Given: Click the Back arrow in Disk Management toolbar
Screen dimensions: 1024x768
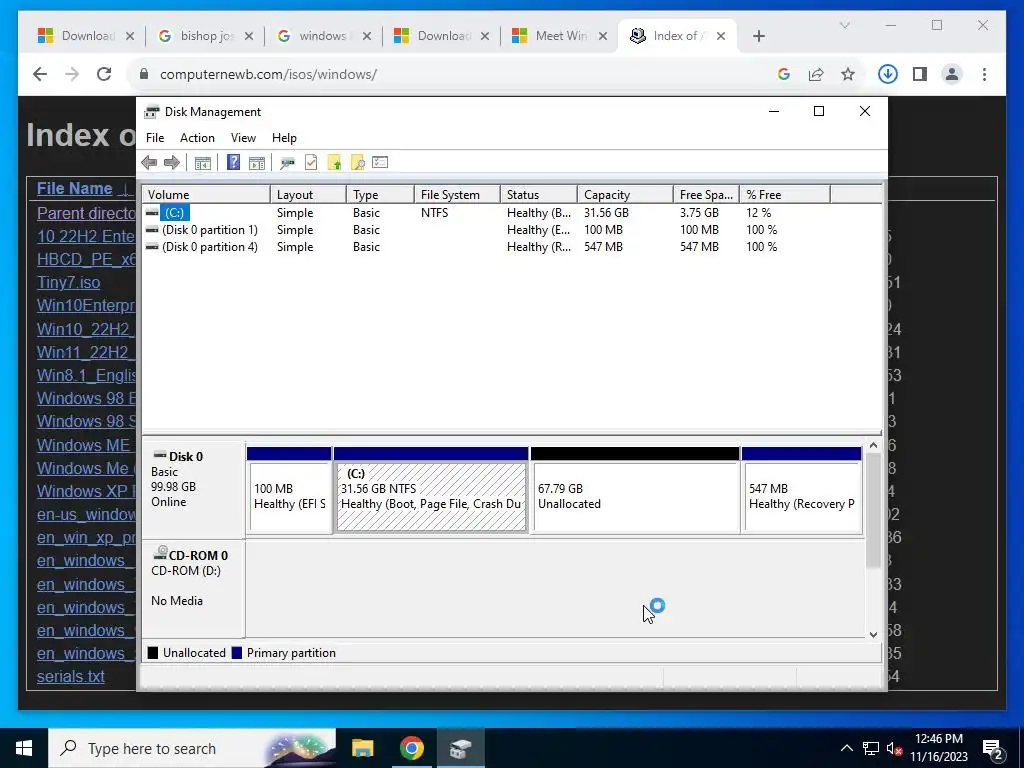Looking at the screenshot, I should [149, 163].
